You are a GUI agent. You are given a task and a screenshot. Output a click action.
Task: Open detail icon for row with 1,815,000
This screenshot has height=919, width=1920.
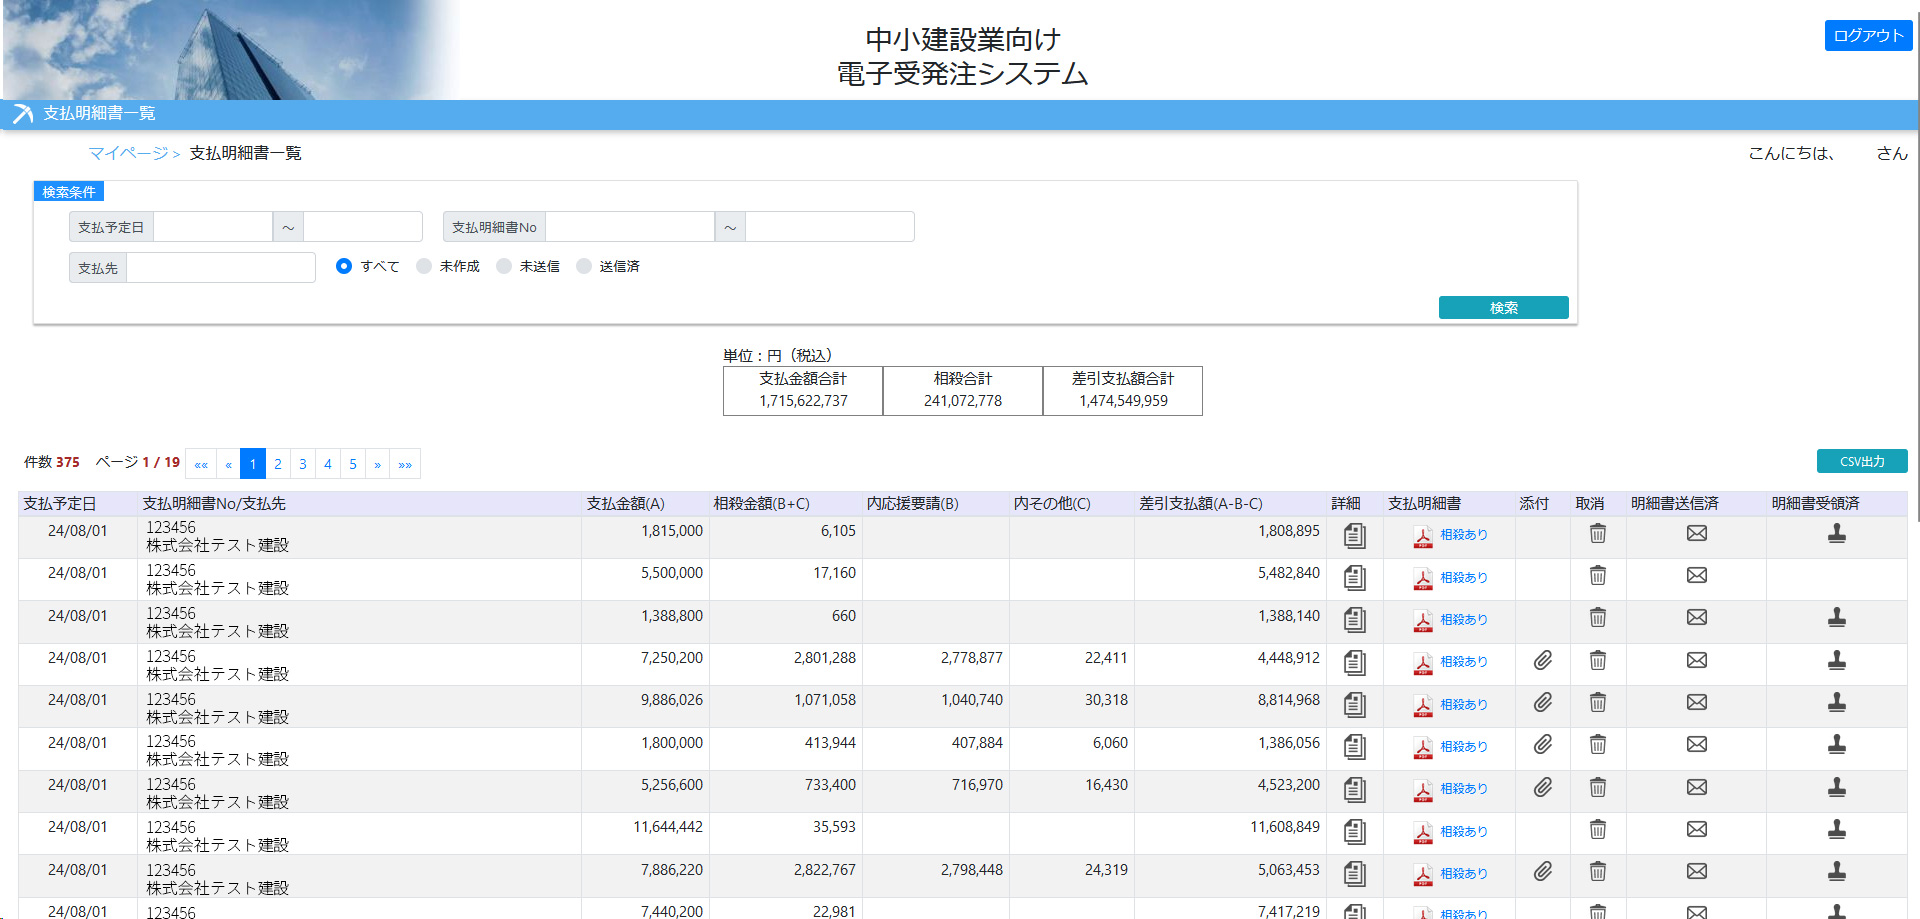tap(1354, 536)
